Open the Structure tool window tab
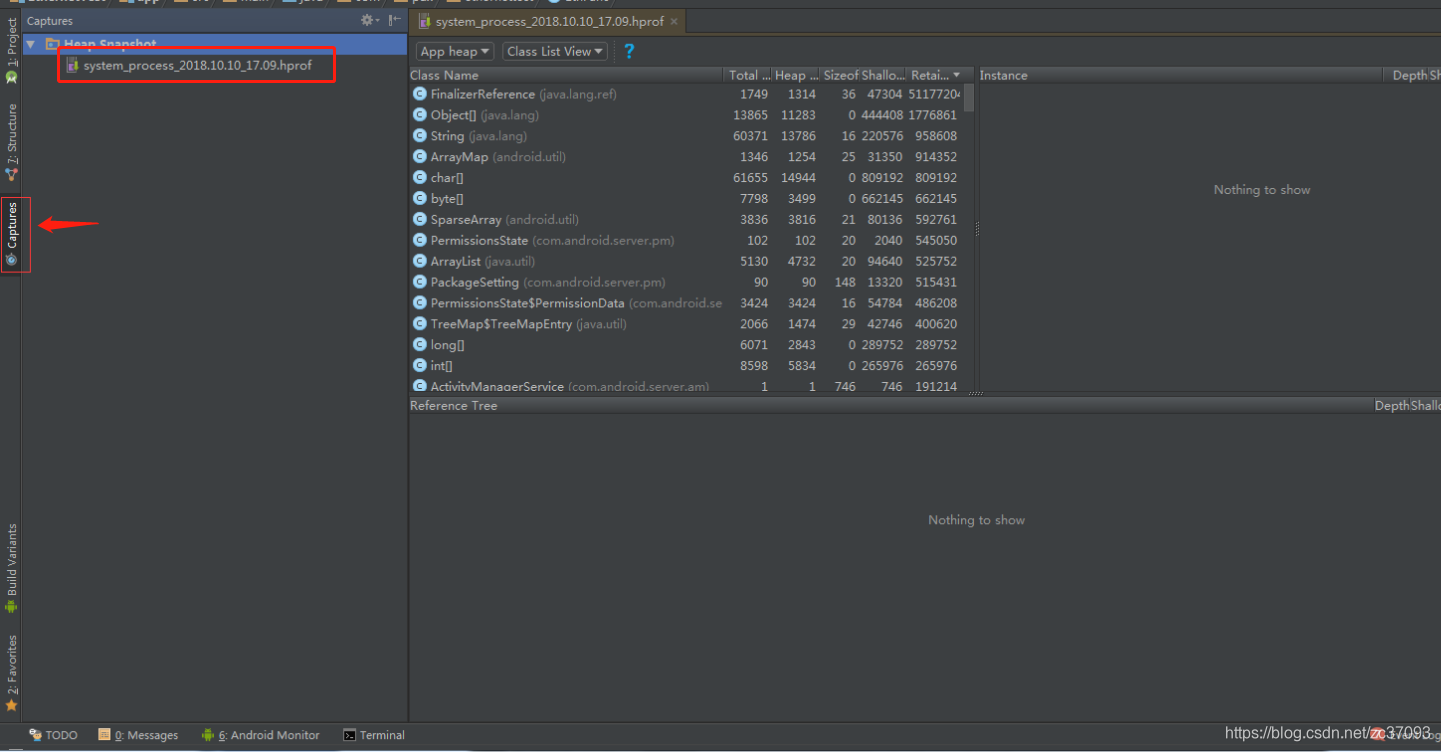1441x752 pixels. tap(11, 141)
